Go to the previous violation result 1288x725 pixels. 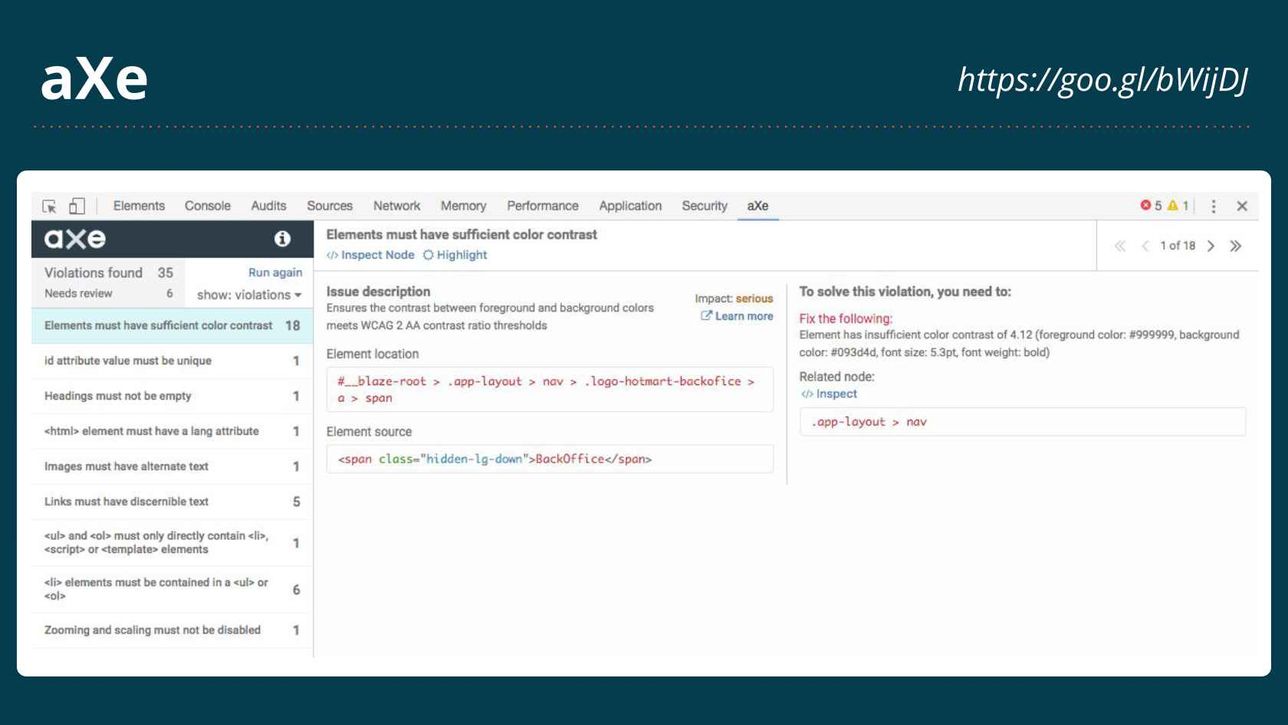point(1145,246)
